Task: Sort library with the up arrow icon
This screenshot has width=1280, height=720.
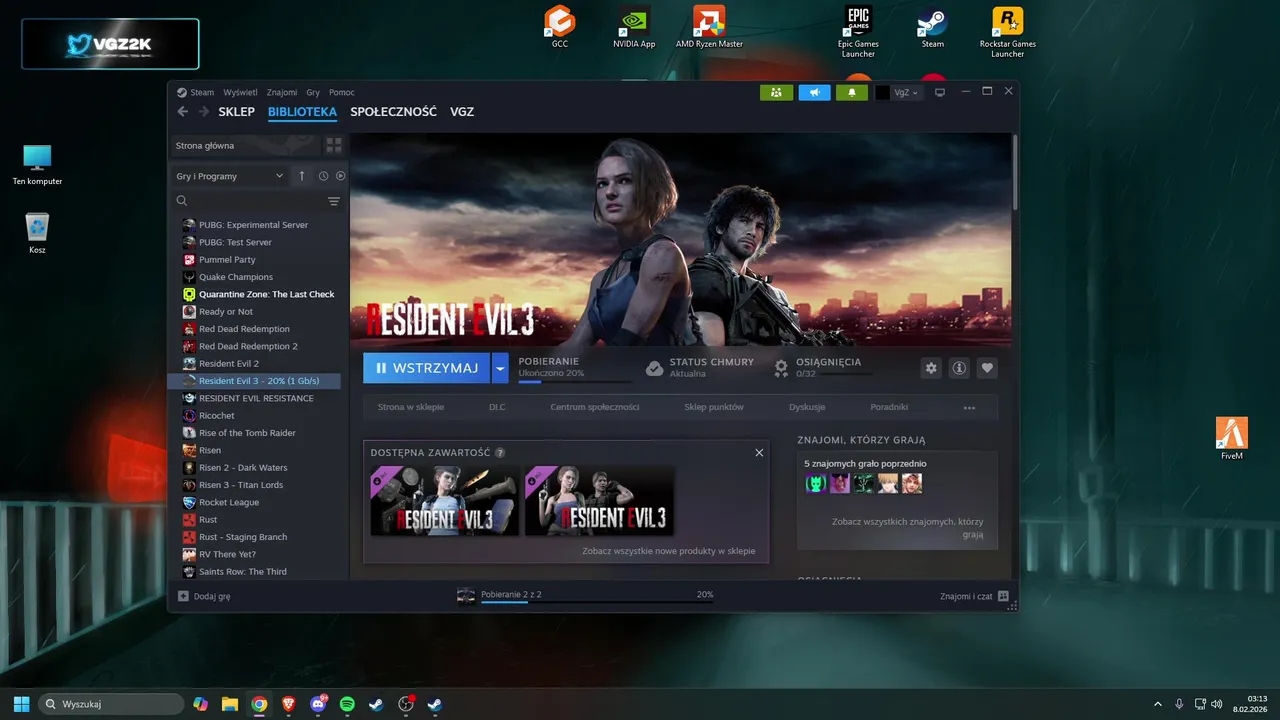Action: pos(302,176)
